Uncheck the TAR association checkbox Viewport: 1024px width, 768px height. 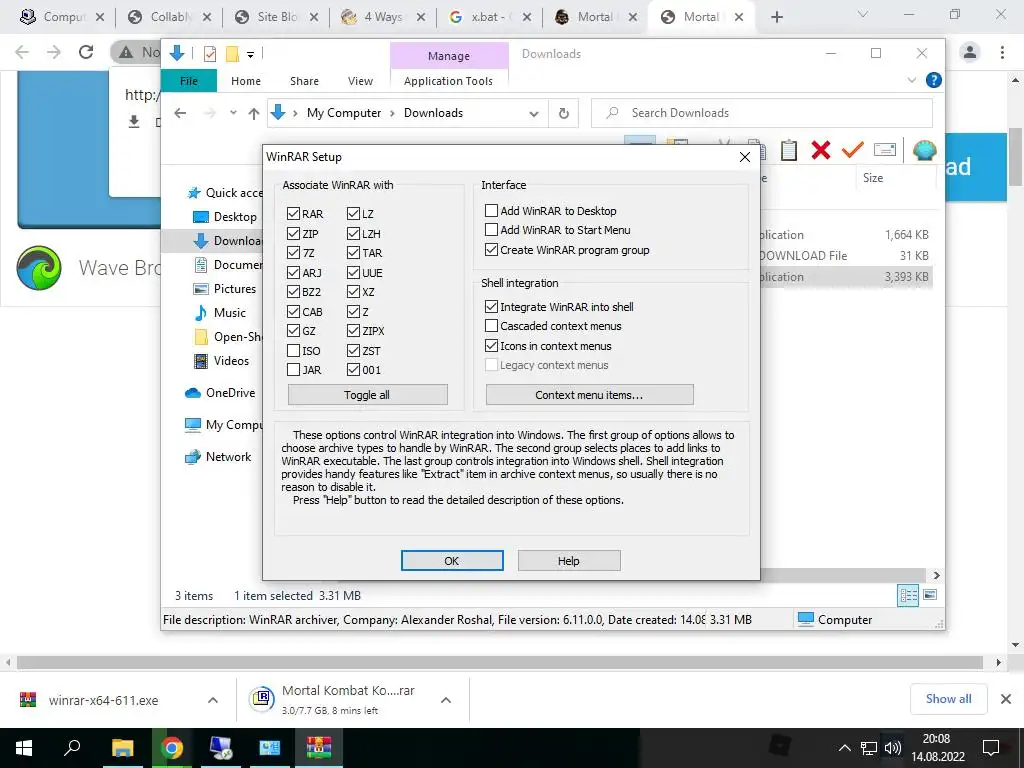tap(353, 253)
